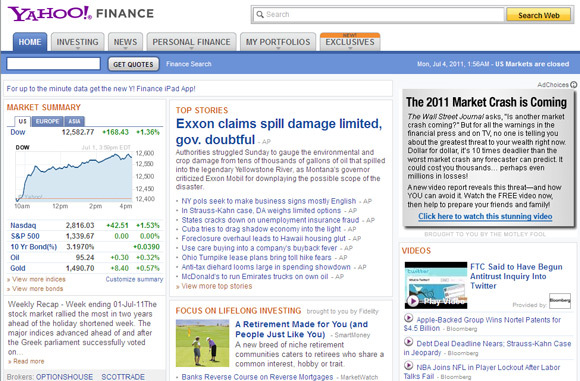The width and height of the screenshot is (580, 381).
Task: Open the Finance Search link
Action: click(189, 64)
